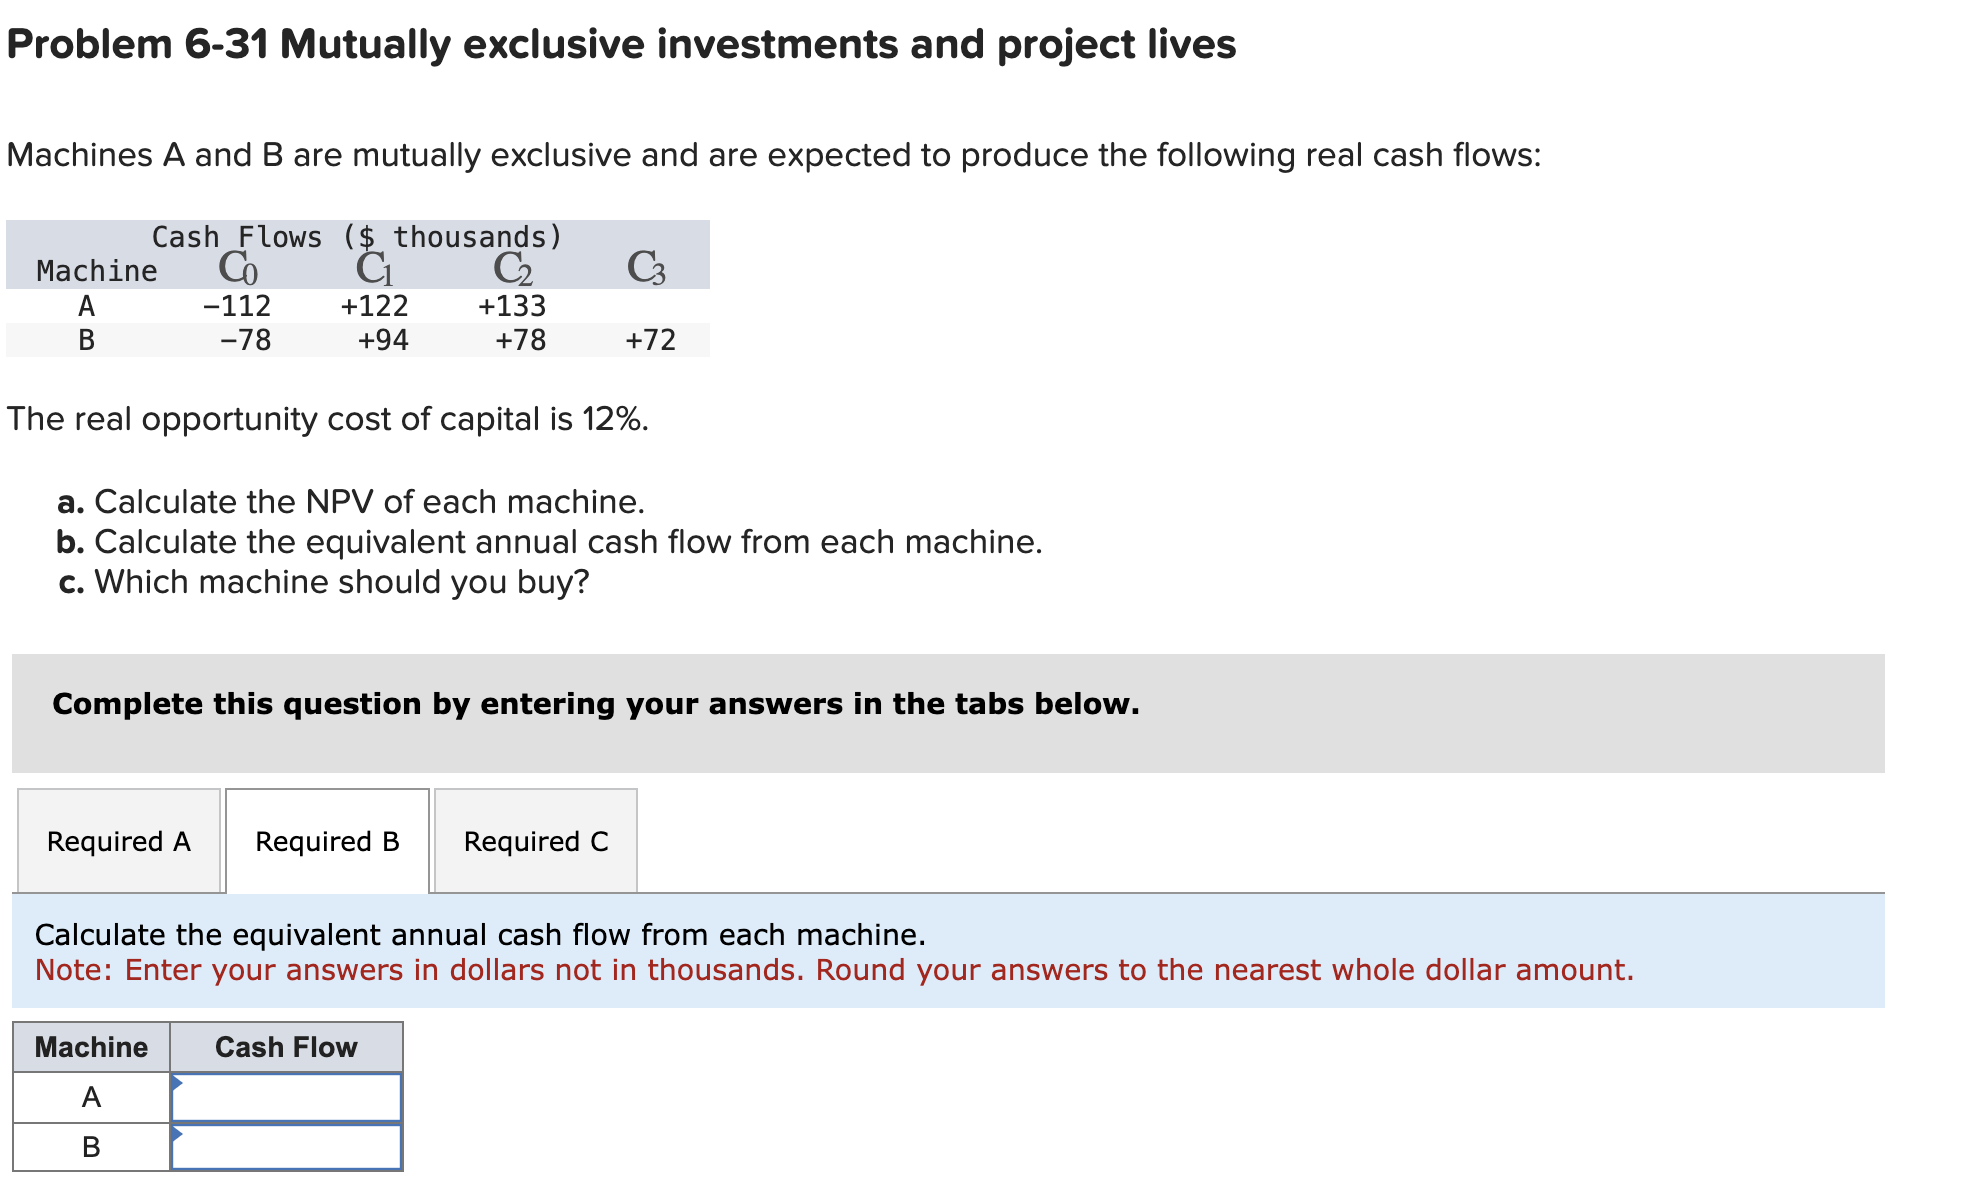Screen dimensions: 1984x1190
Task: Switch to the Required A tab
Action: pos(117,841)
